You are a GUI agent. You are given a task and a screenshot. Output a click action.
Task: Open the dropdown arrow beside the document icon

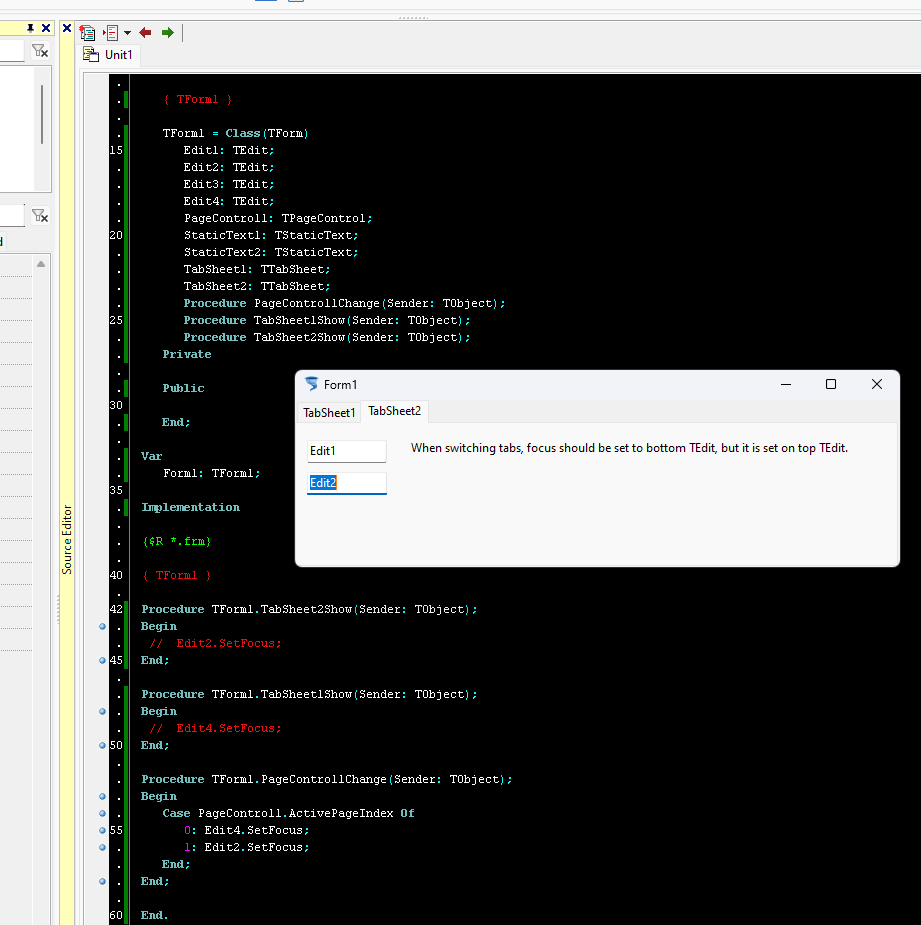click(127, 33)
